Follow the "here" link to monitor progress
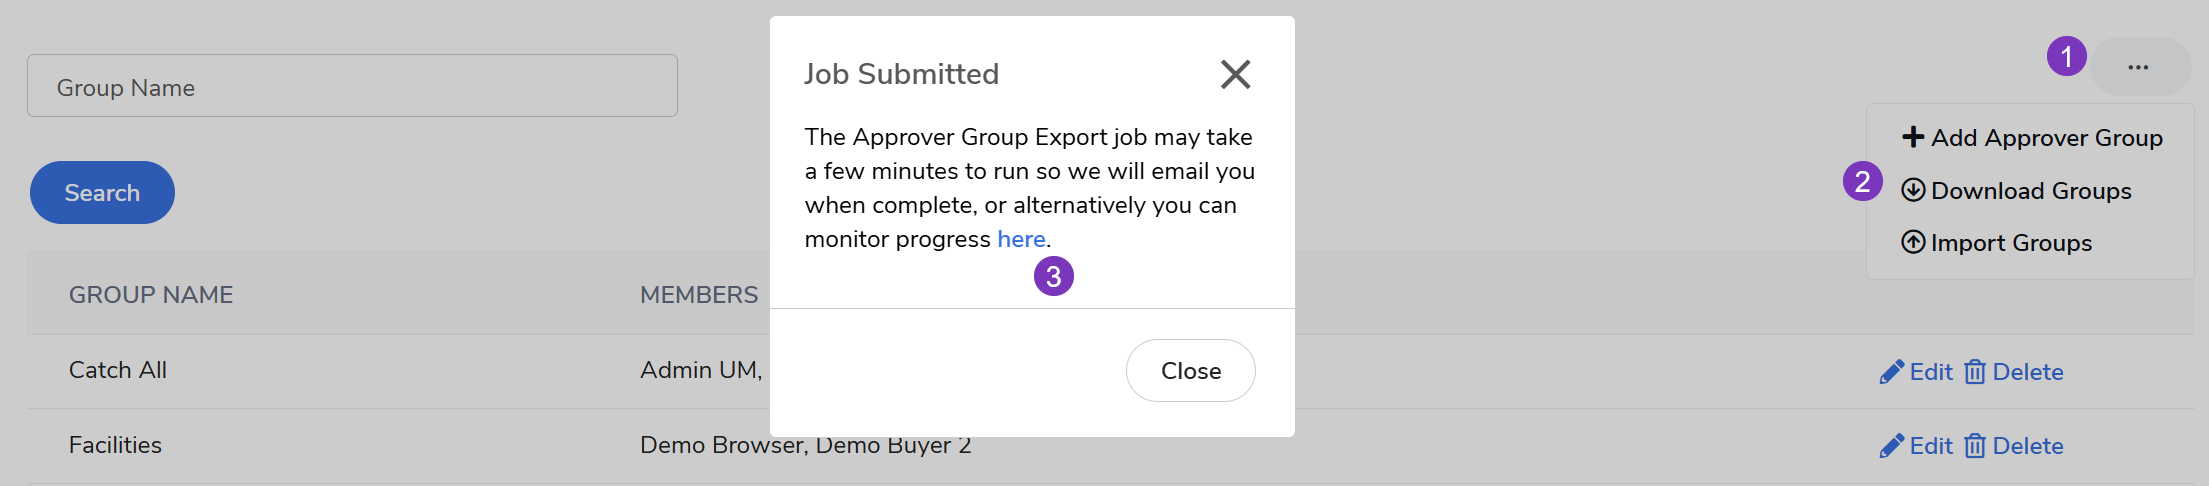 1021,239
